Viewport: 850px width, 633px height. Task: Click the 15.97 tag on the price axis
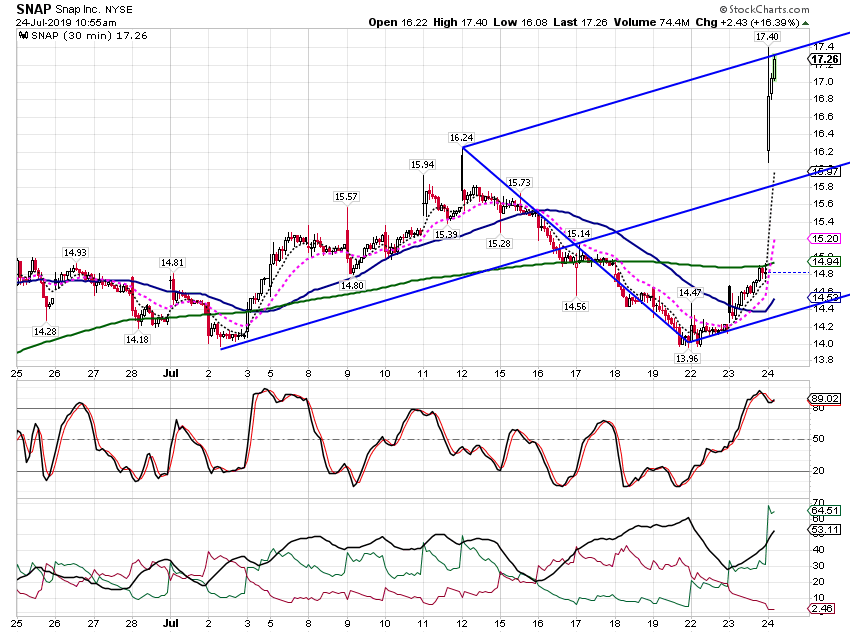click(x=825, y=172)
